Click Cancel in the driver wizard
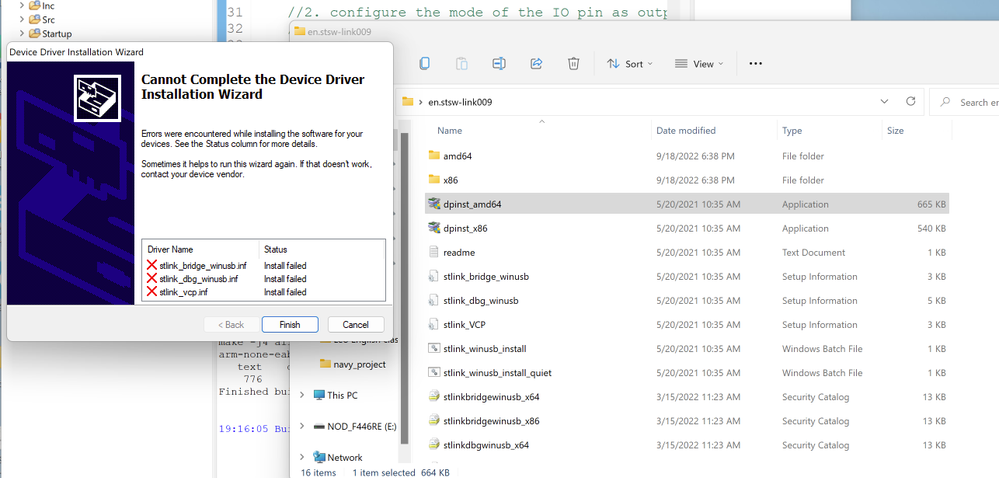This screenshot has height=478, width=999. coord(356,324)
